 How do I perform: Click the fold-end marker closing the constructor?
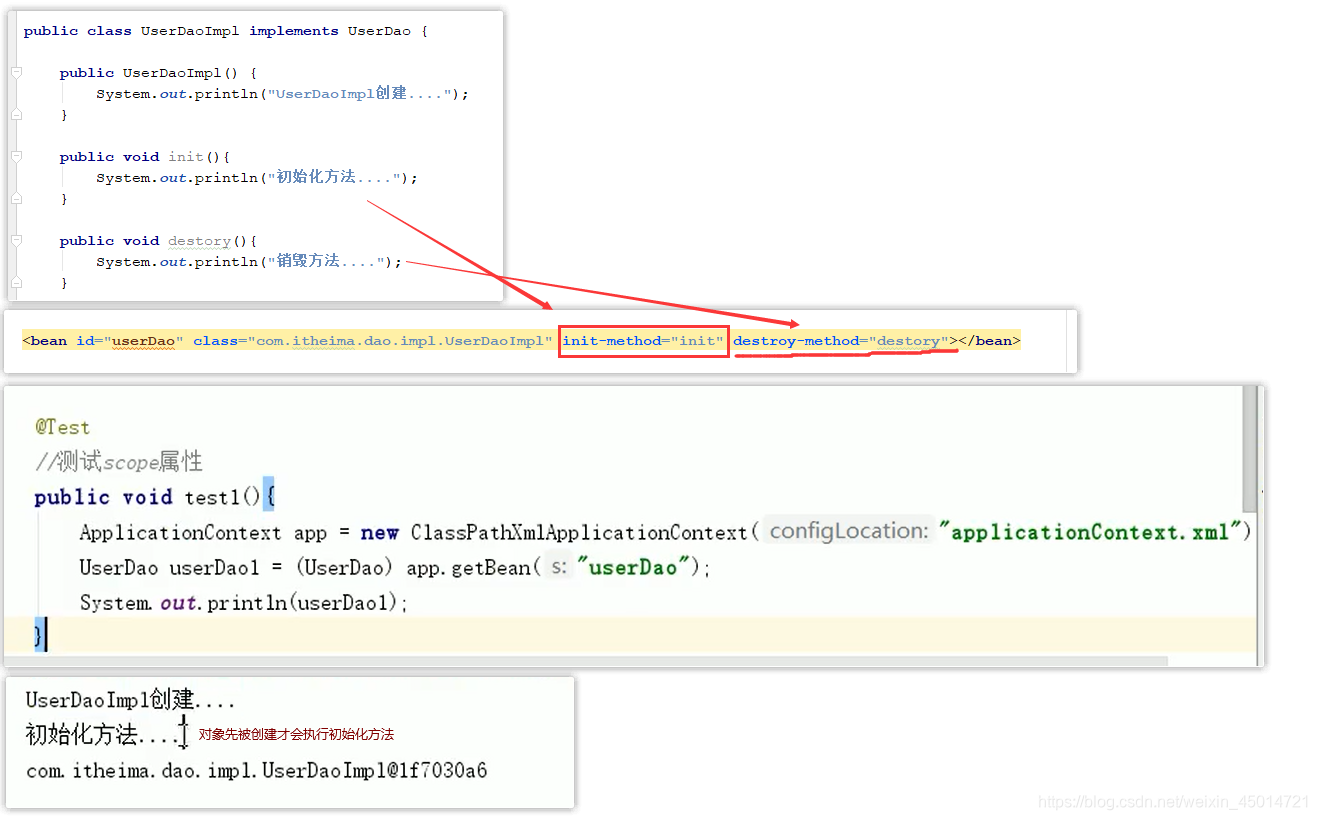coord(15,115)
